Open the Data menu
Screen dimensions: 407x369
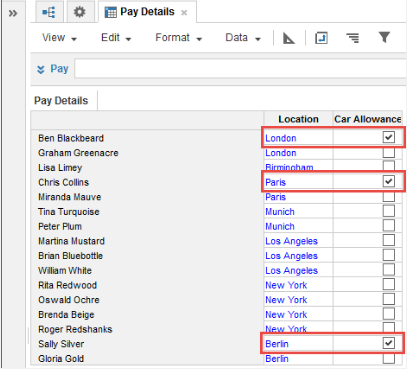point(243,38)
